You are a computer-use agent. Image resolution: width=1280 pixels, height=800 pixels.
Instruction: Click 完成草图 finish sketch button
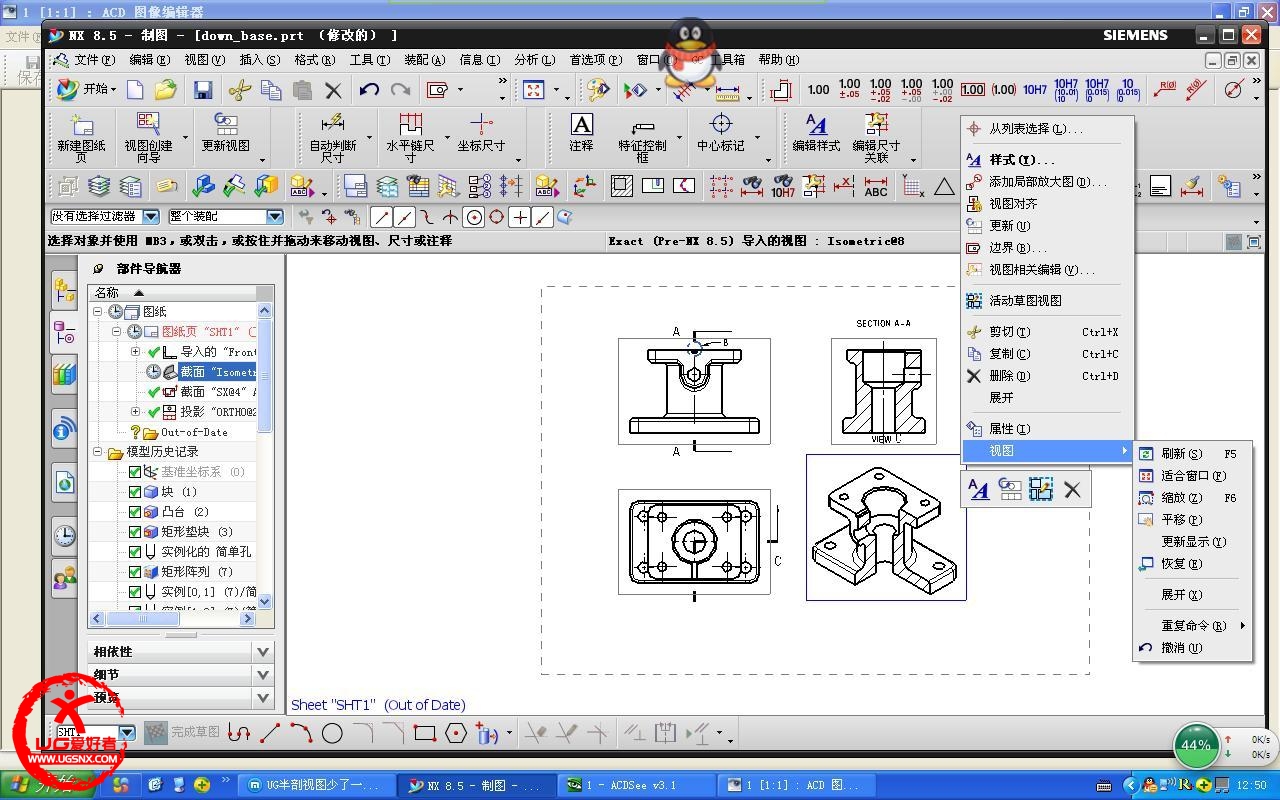click(182, 733)
